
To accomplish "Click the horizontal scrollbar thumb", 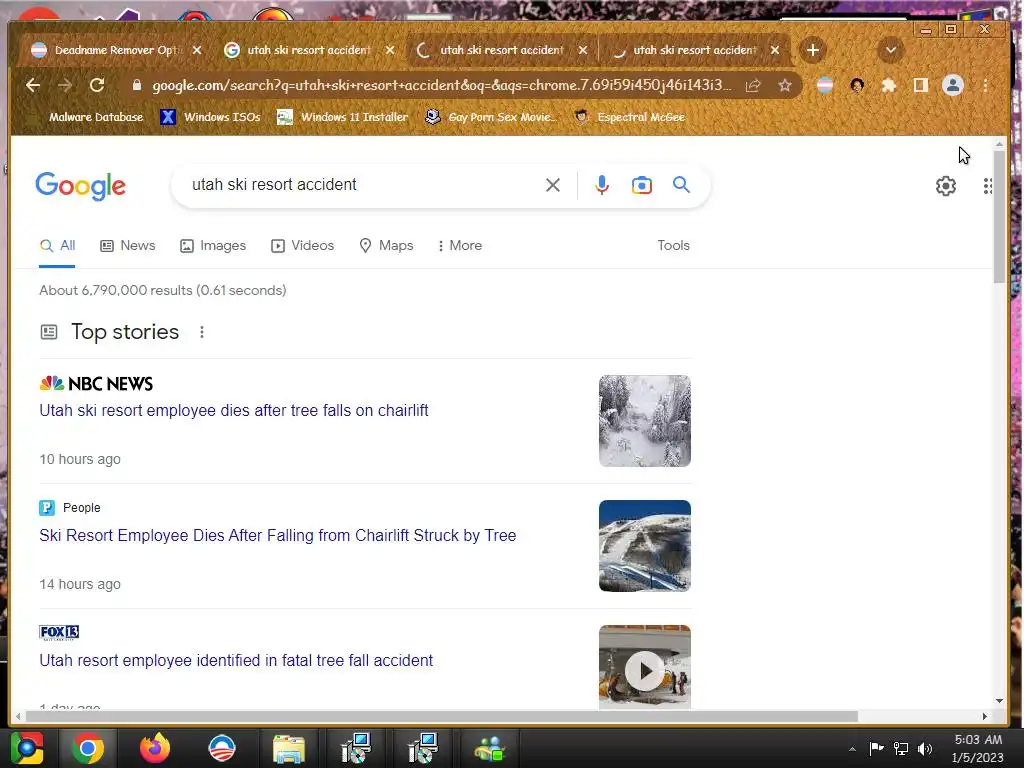I will pyautogui.click(x=441, y=716).
